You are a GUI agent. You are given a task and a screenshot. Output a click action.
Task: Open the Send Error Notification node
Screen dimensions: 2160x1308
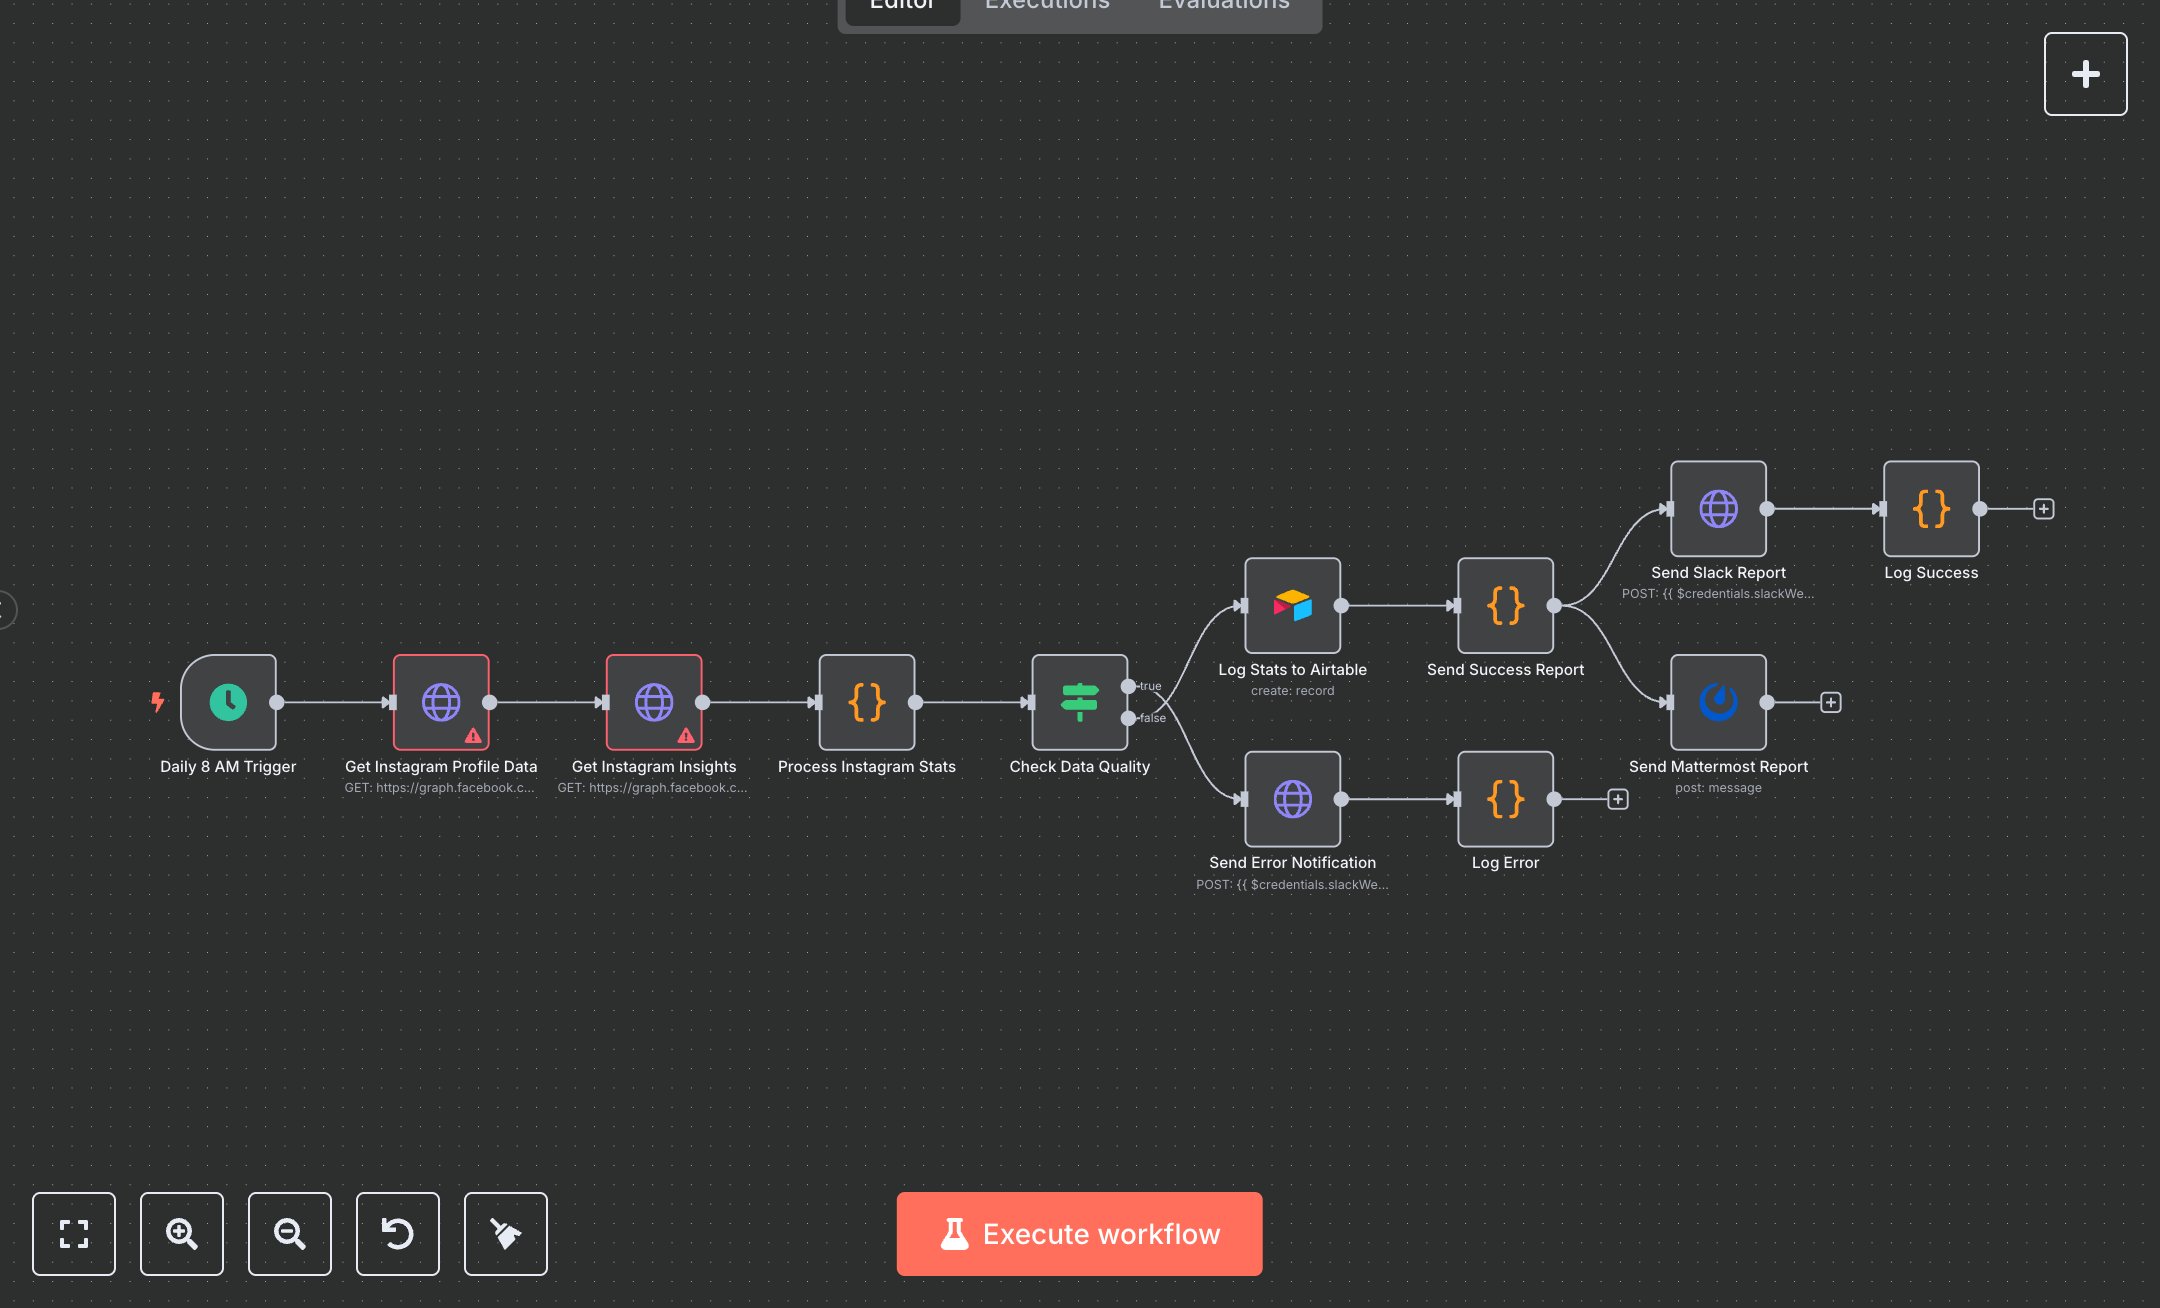tap(1292, 799)
